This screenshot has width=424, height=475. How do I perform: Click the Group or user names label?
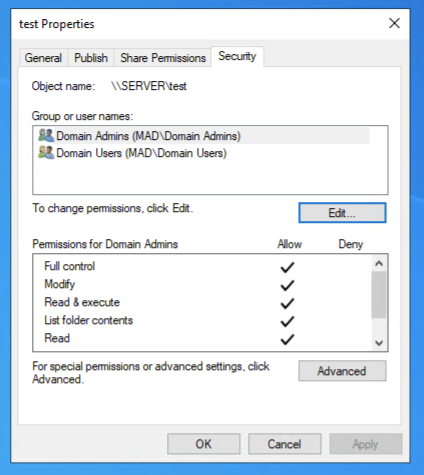tap(82, 116)
